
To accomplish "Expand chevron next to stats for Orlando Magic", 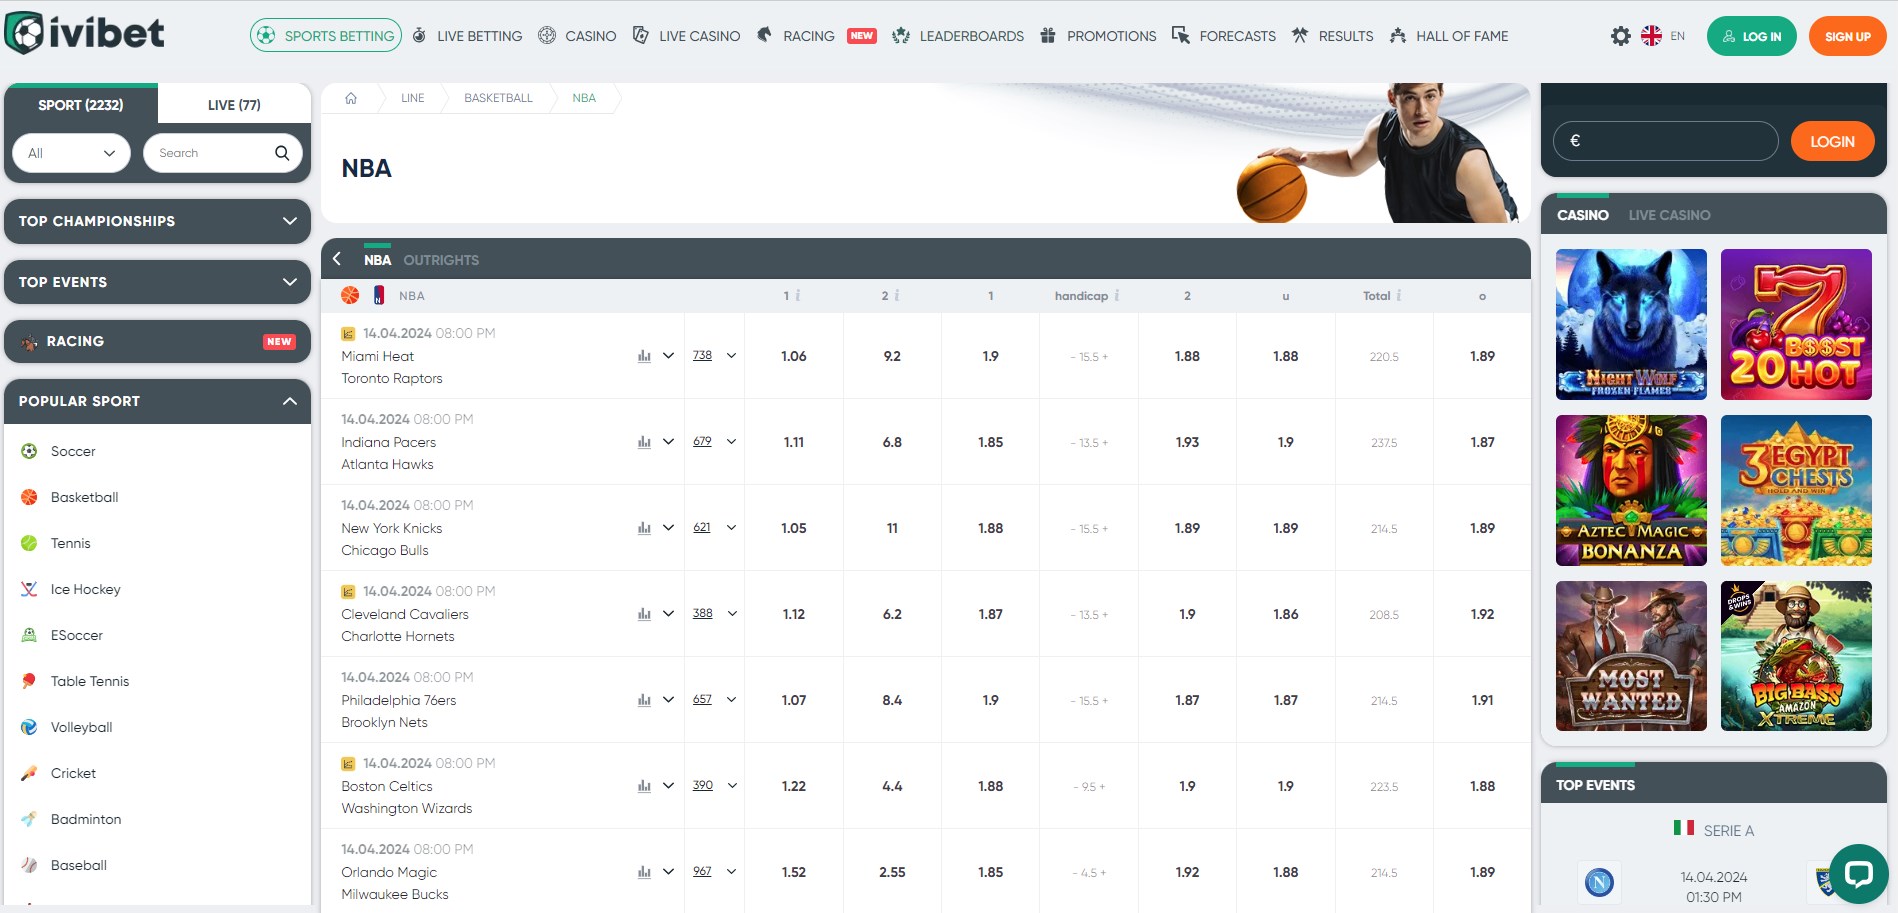I will [668, 872].
